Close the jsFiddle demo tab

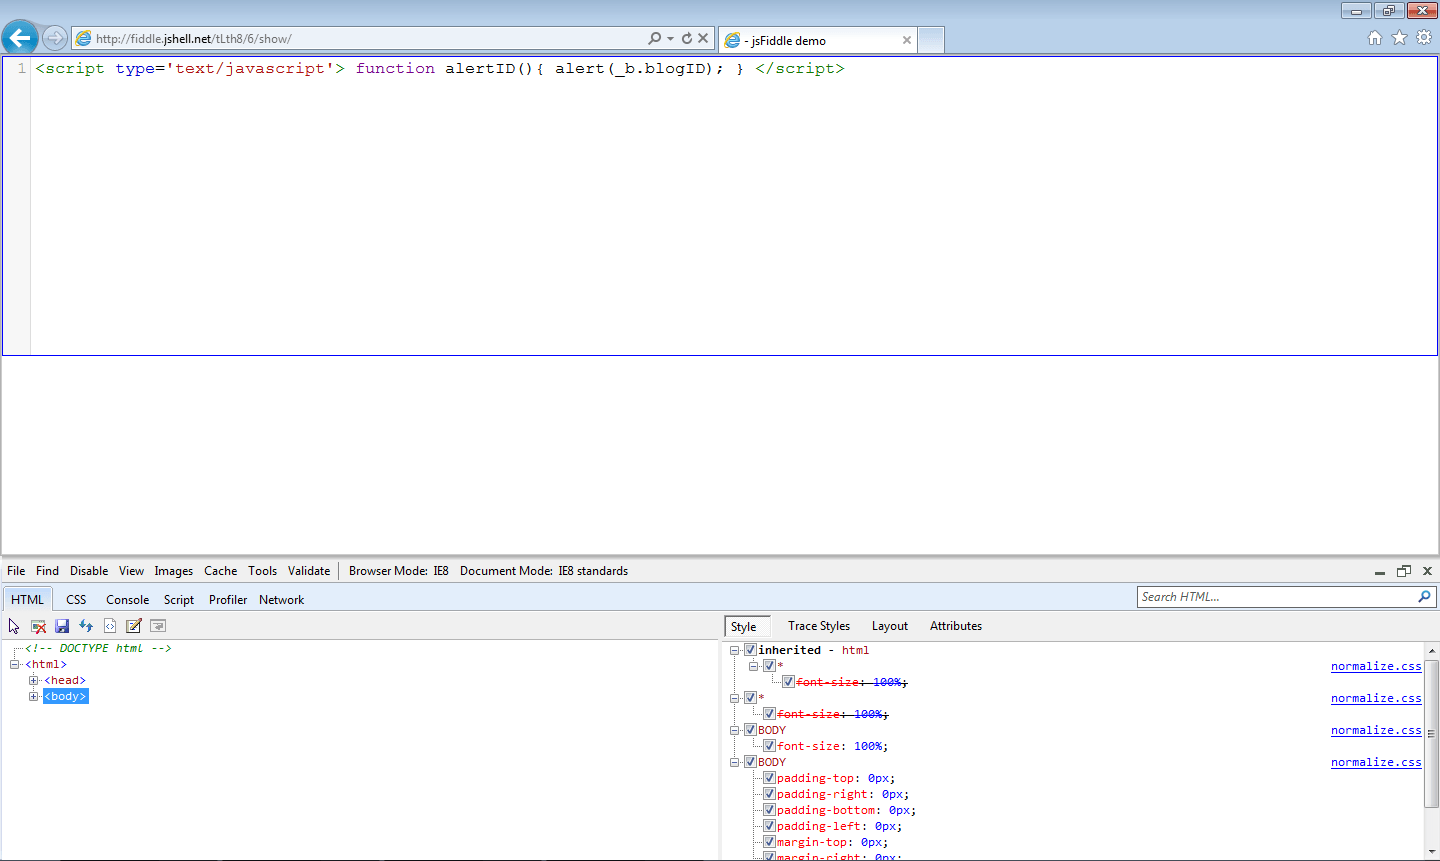(x=907, y=40)
